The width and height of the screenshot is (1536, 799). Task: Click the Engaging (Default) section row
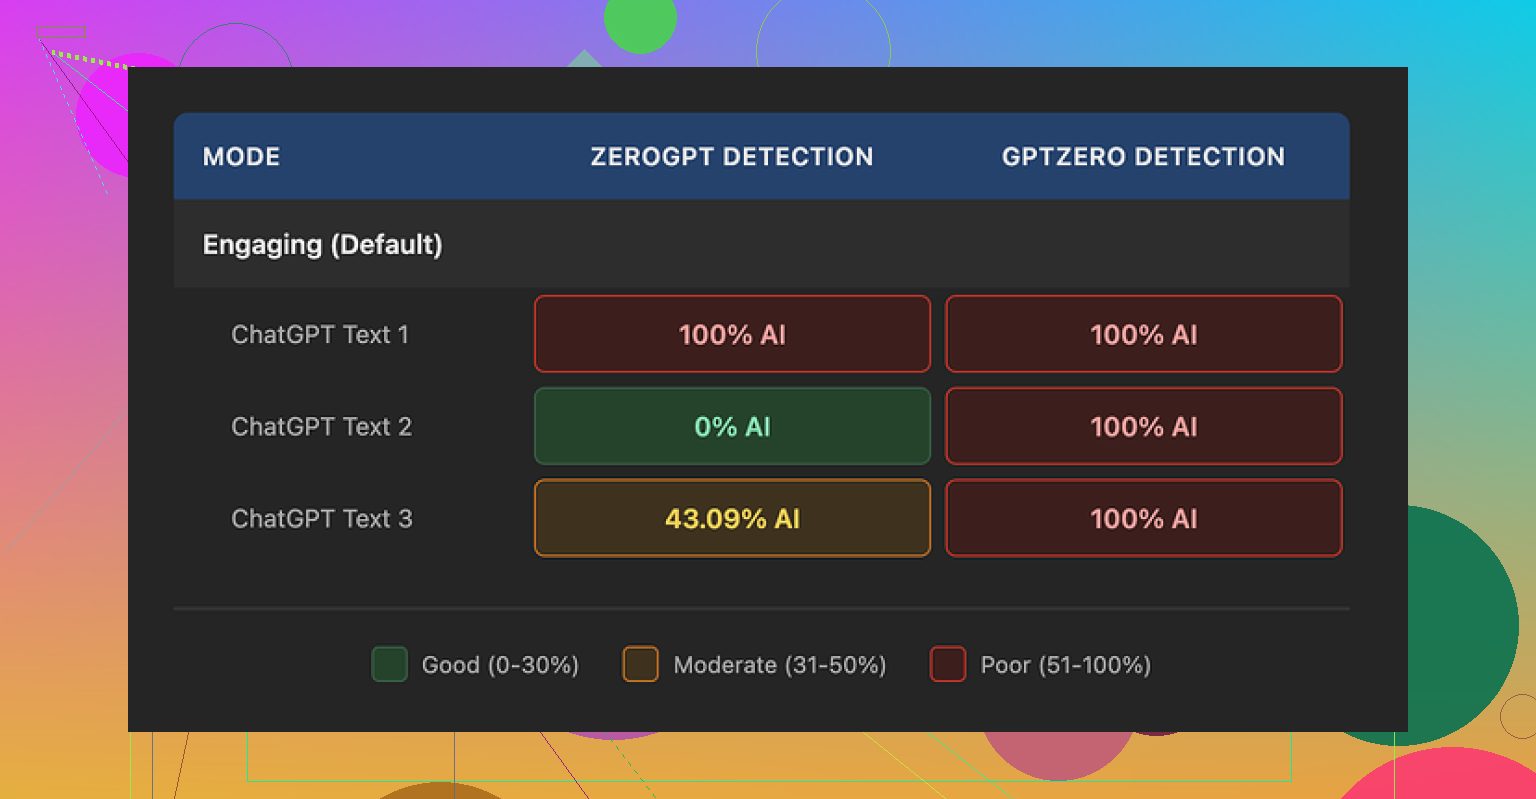click(x=322, y=245)
